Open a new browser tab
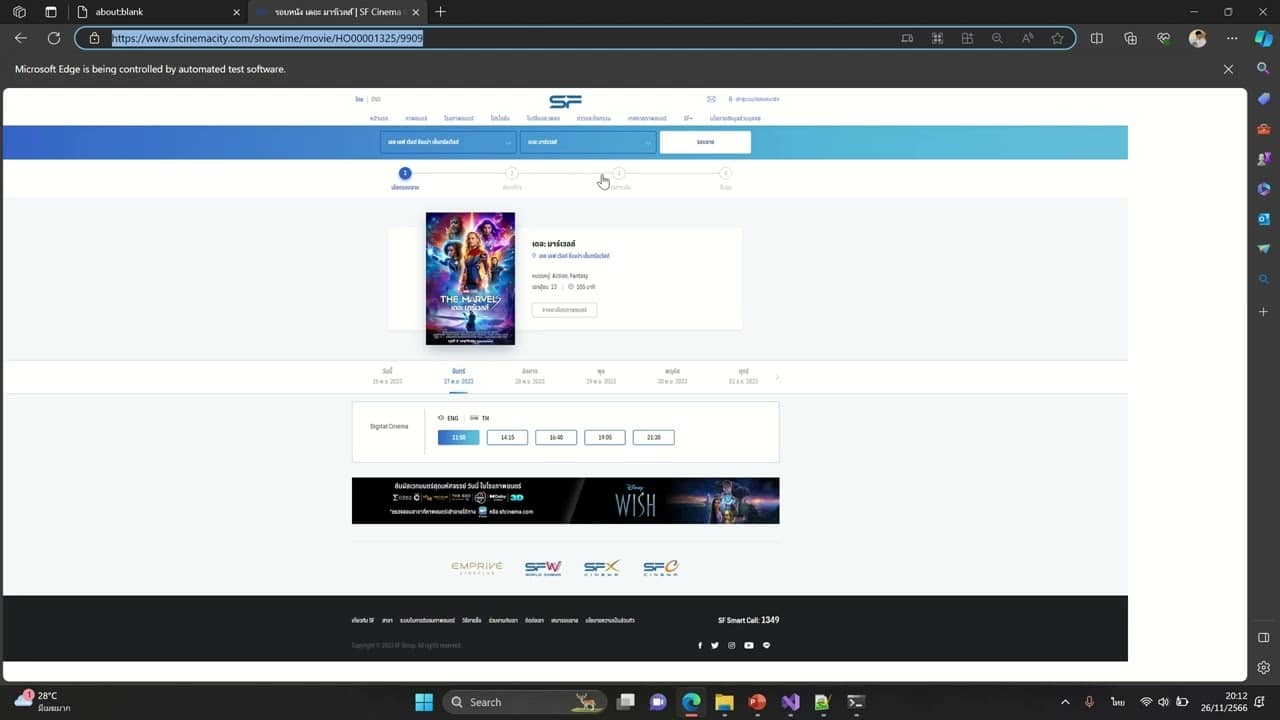This screenshot has width=1280, height=720. pyautogui.click(x=441, y=12)
